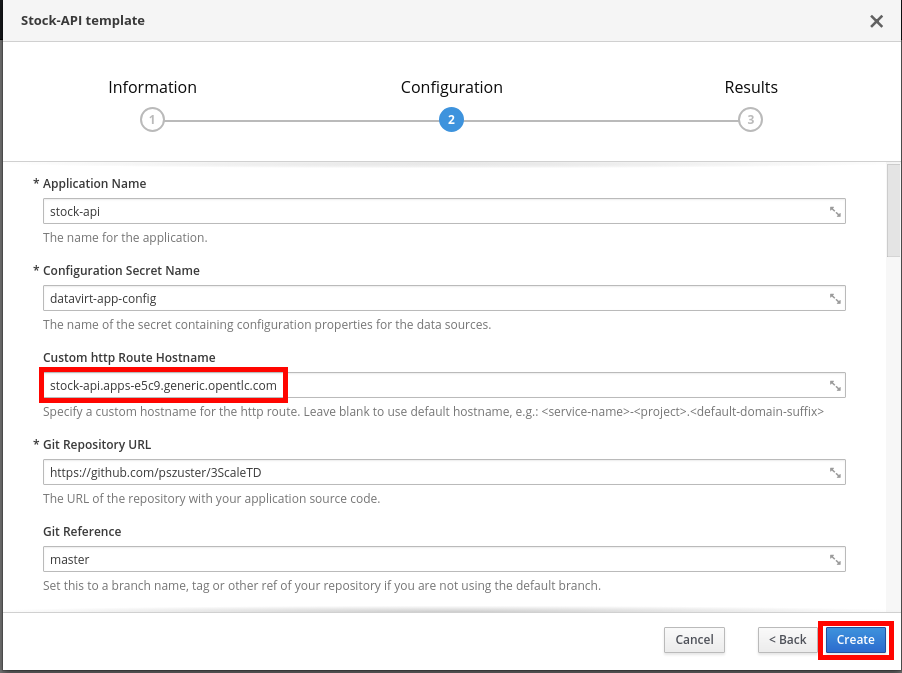Close the Stock-API template dialog

[x=876, y=21]
